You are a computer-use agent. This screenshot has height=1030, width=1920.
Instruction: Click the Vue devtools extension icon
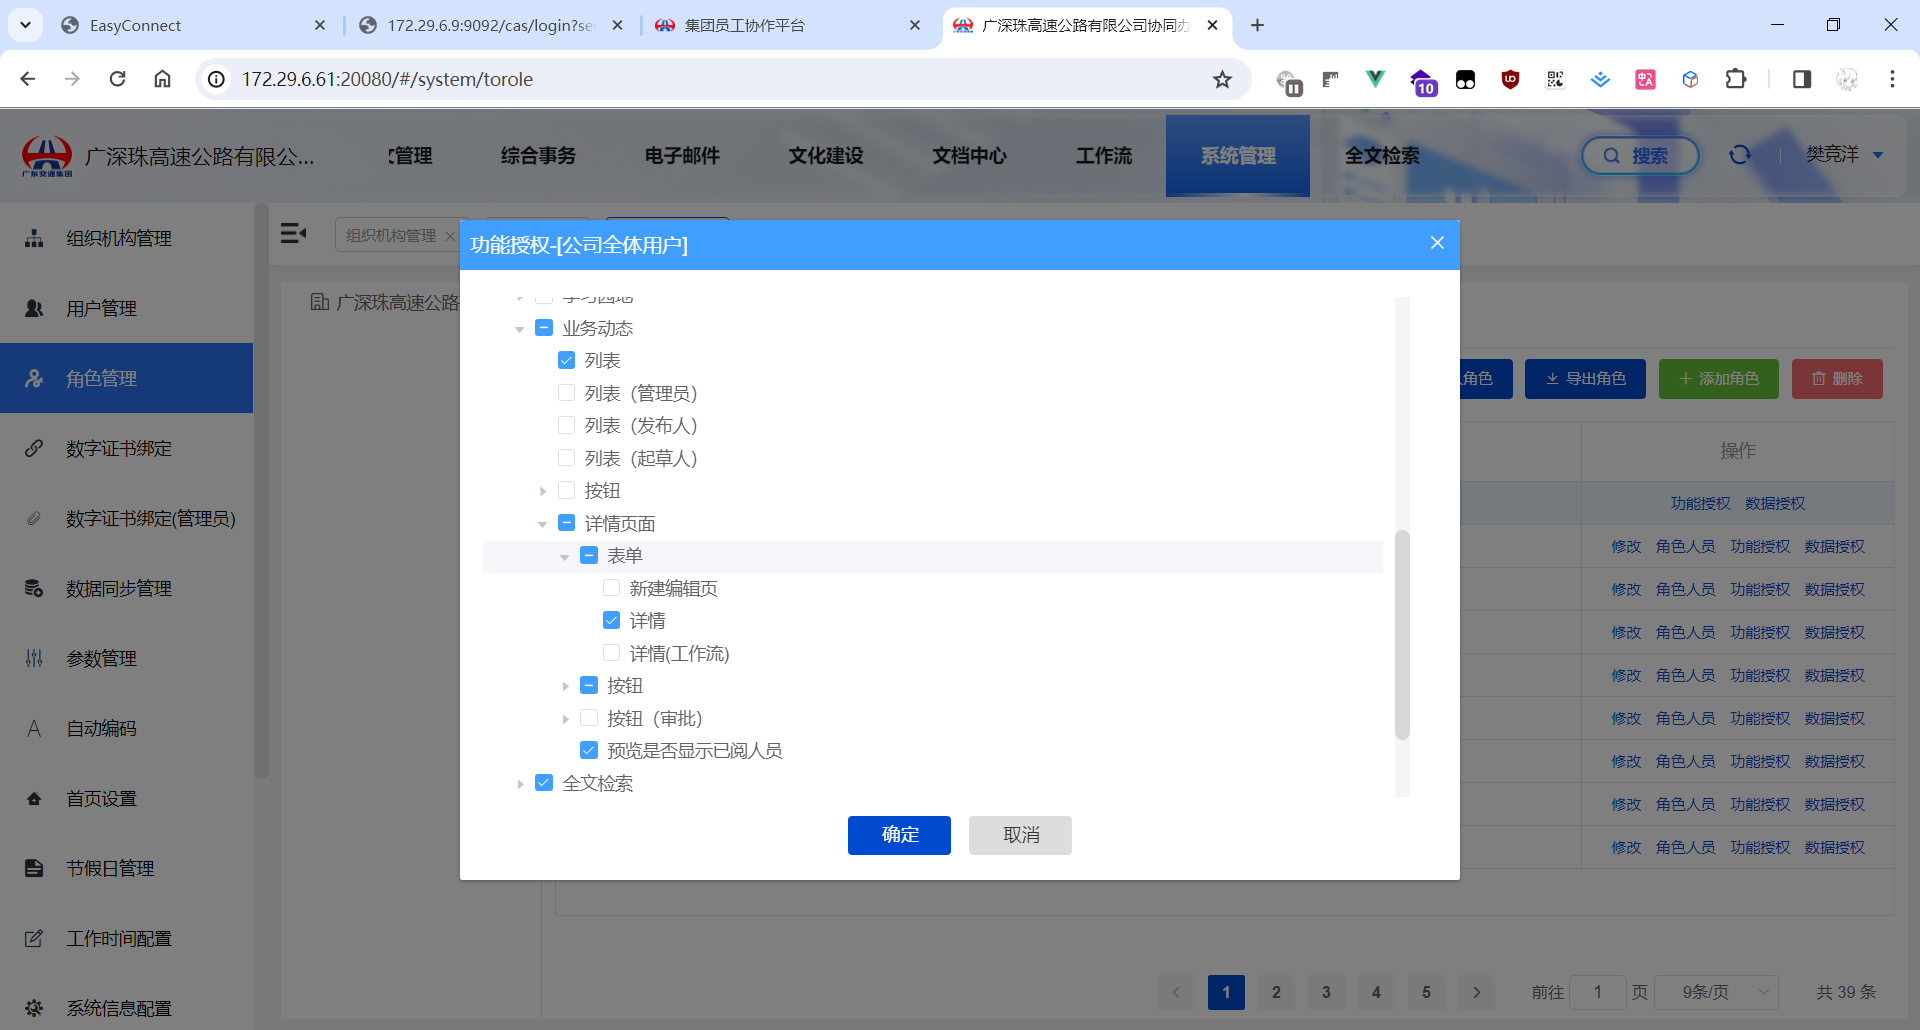pos(1375,79)
